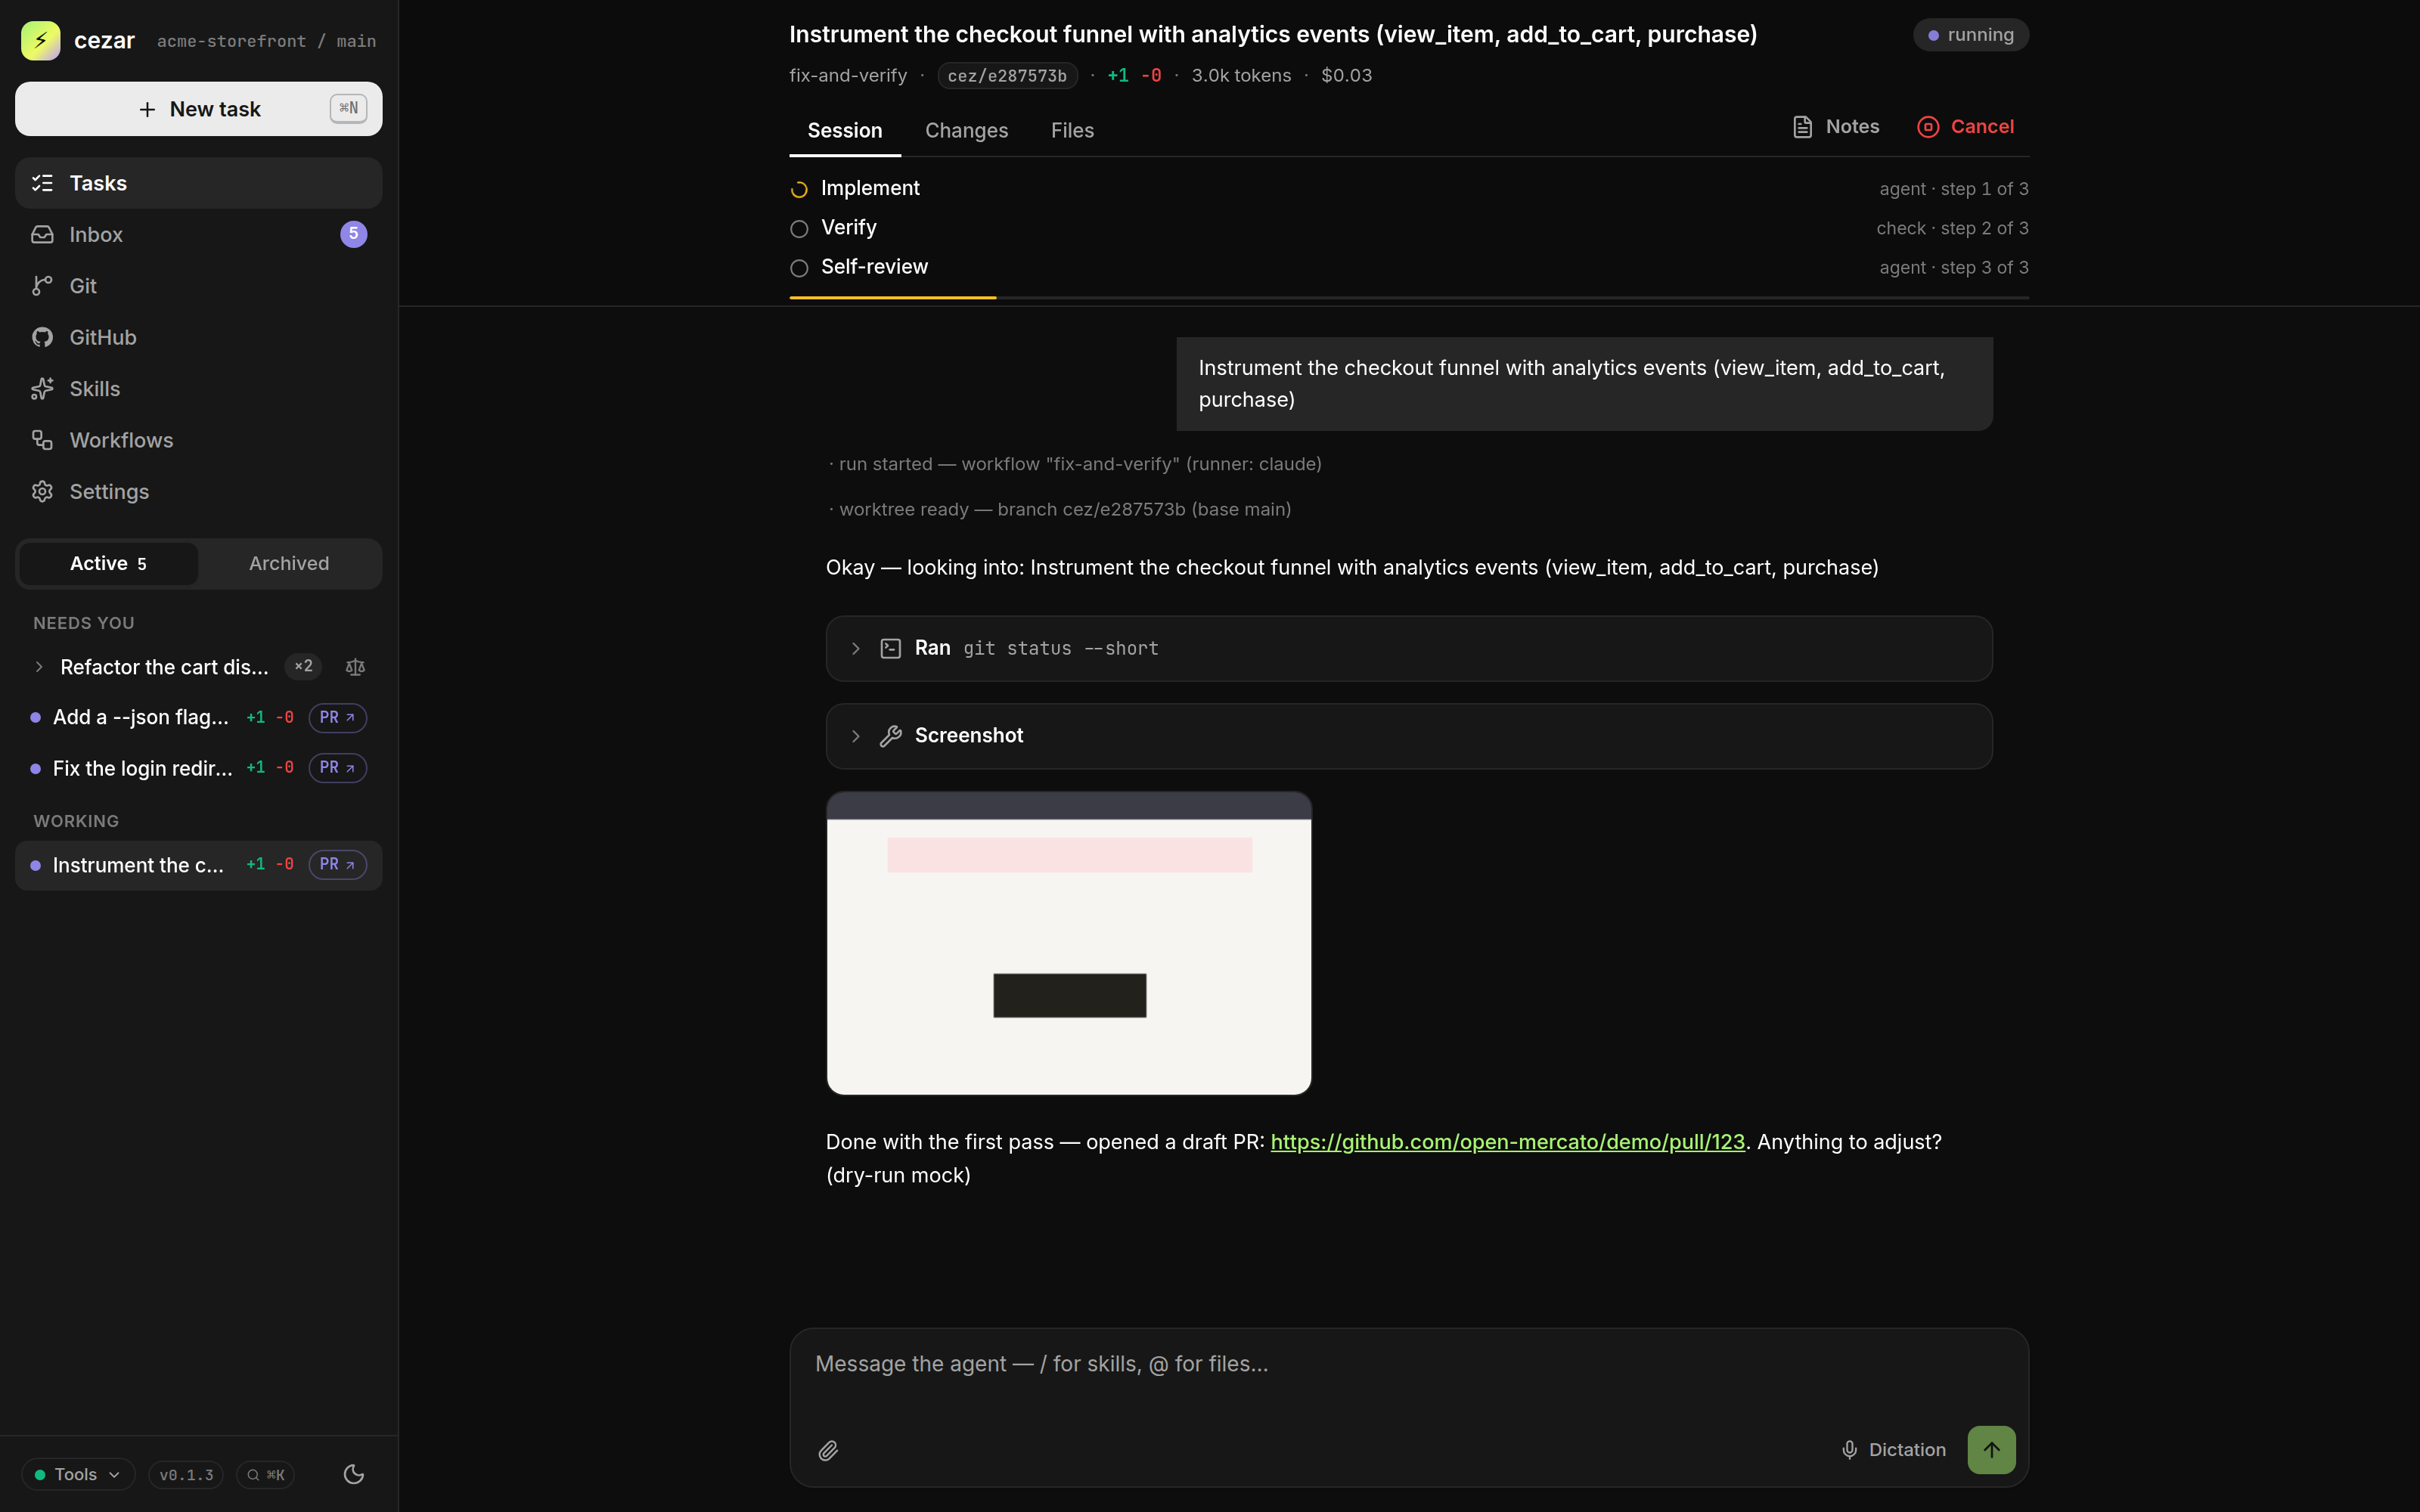2420x1512 pixels.
Task: Click the +1 -0 diff stat in header
Action: [x=1134, y=76]
